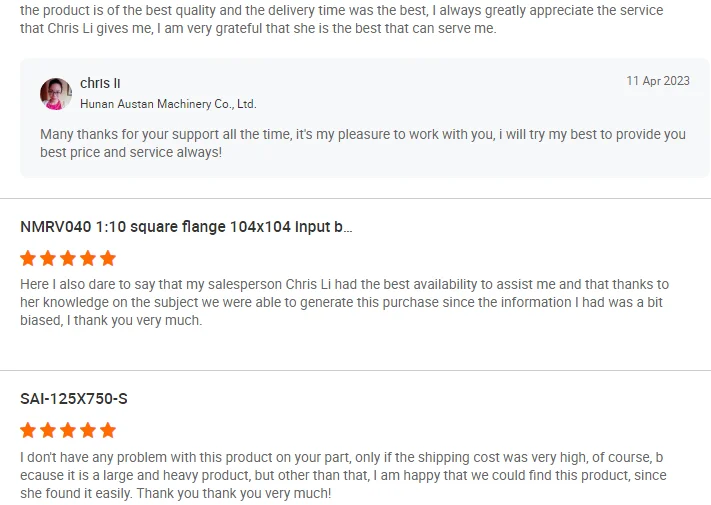Open Hunan Austan Machinery Co., Ltd. company link

[x=168, y=104]
